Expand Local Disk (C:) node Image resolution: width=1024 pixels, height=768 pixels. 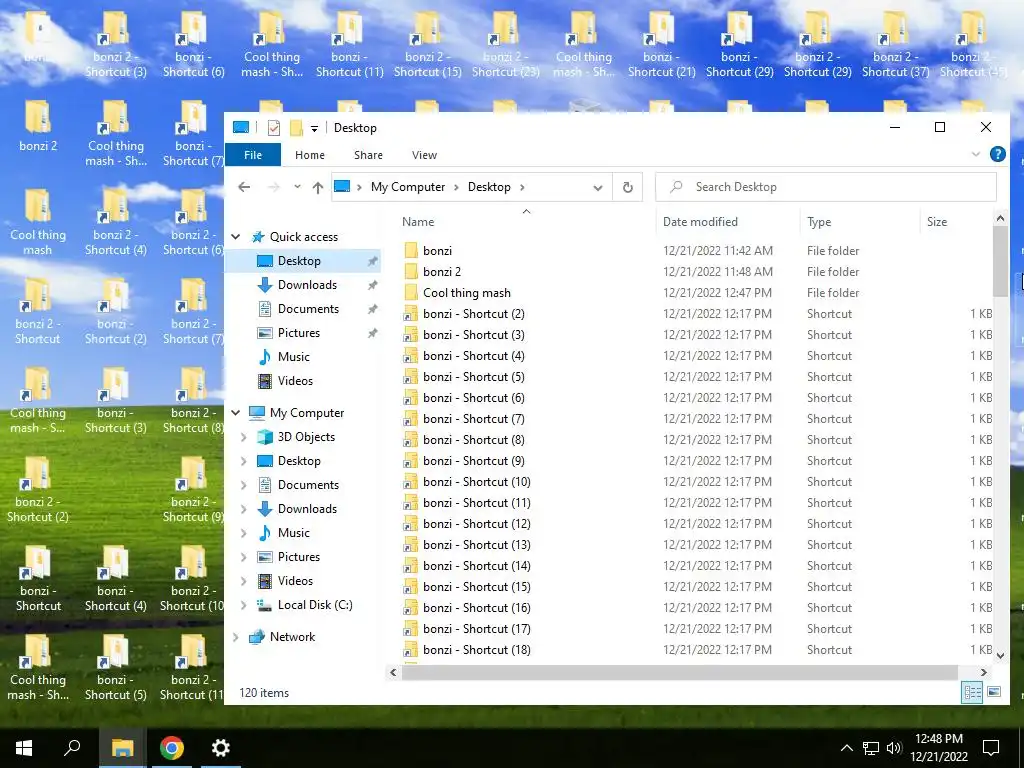244,605
